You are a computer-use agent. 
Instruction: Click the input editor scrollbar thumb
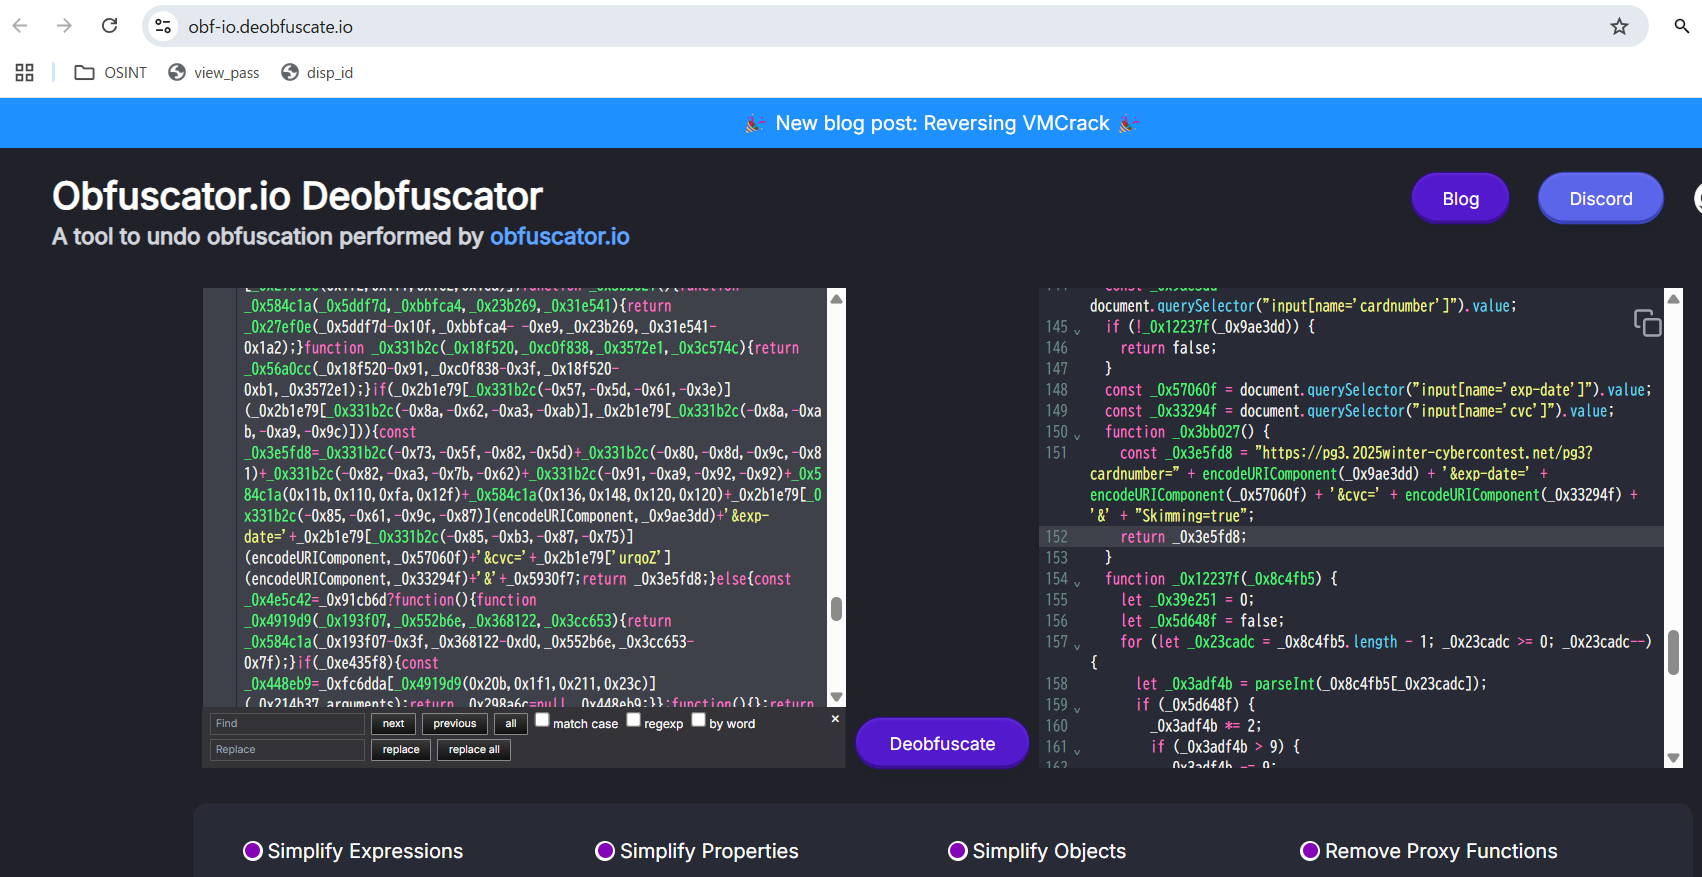pos(837,608)
